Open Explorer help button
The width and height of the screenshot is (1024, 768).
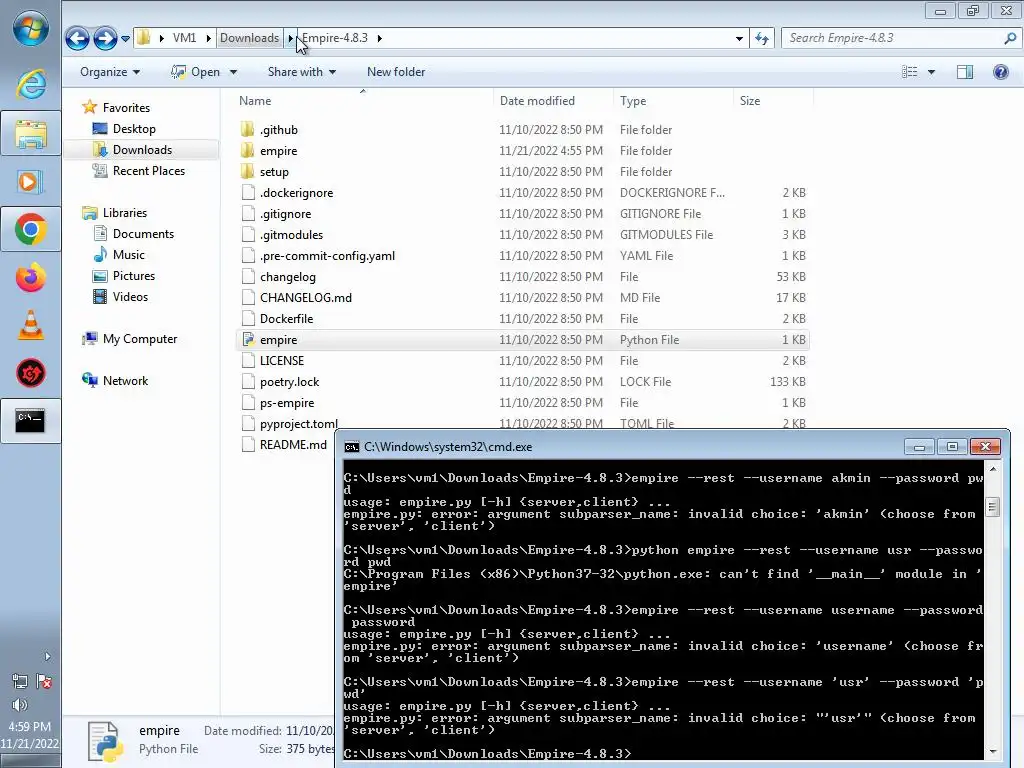pyautogui.click(x=1000, y=72)
